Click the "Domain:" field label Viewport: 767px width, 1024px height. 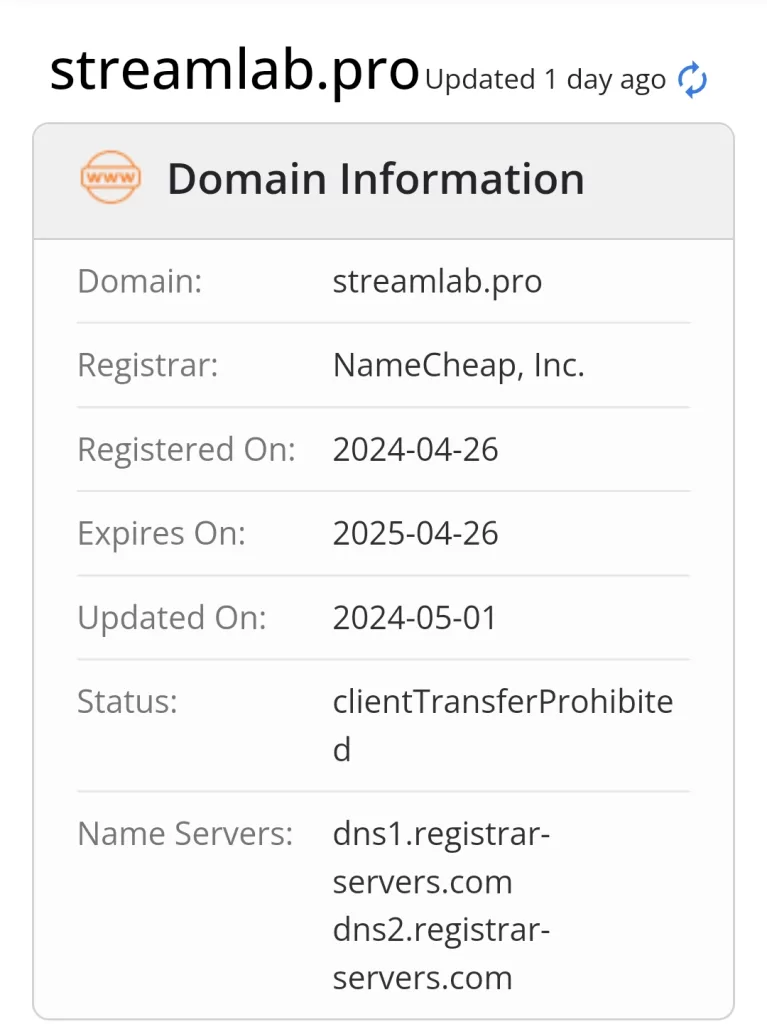point(139,281)
